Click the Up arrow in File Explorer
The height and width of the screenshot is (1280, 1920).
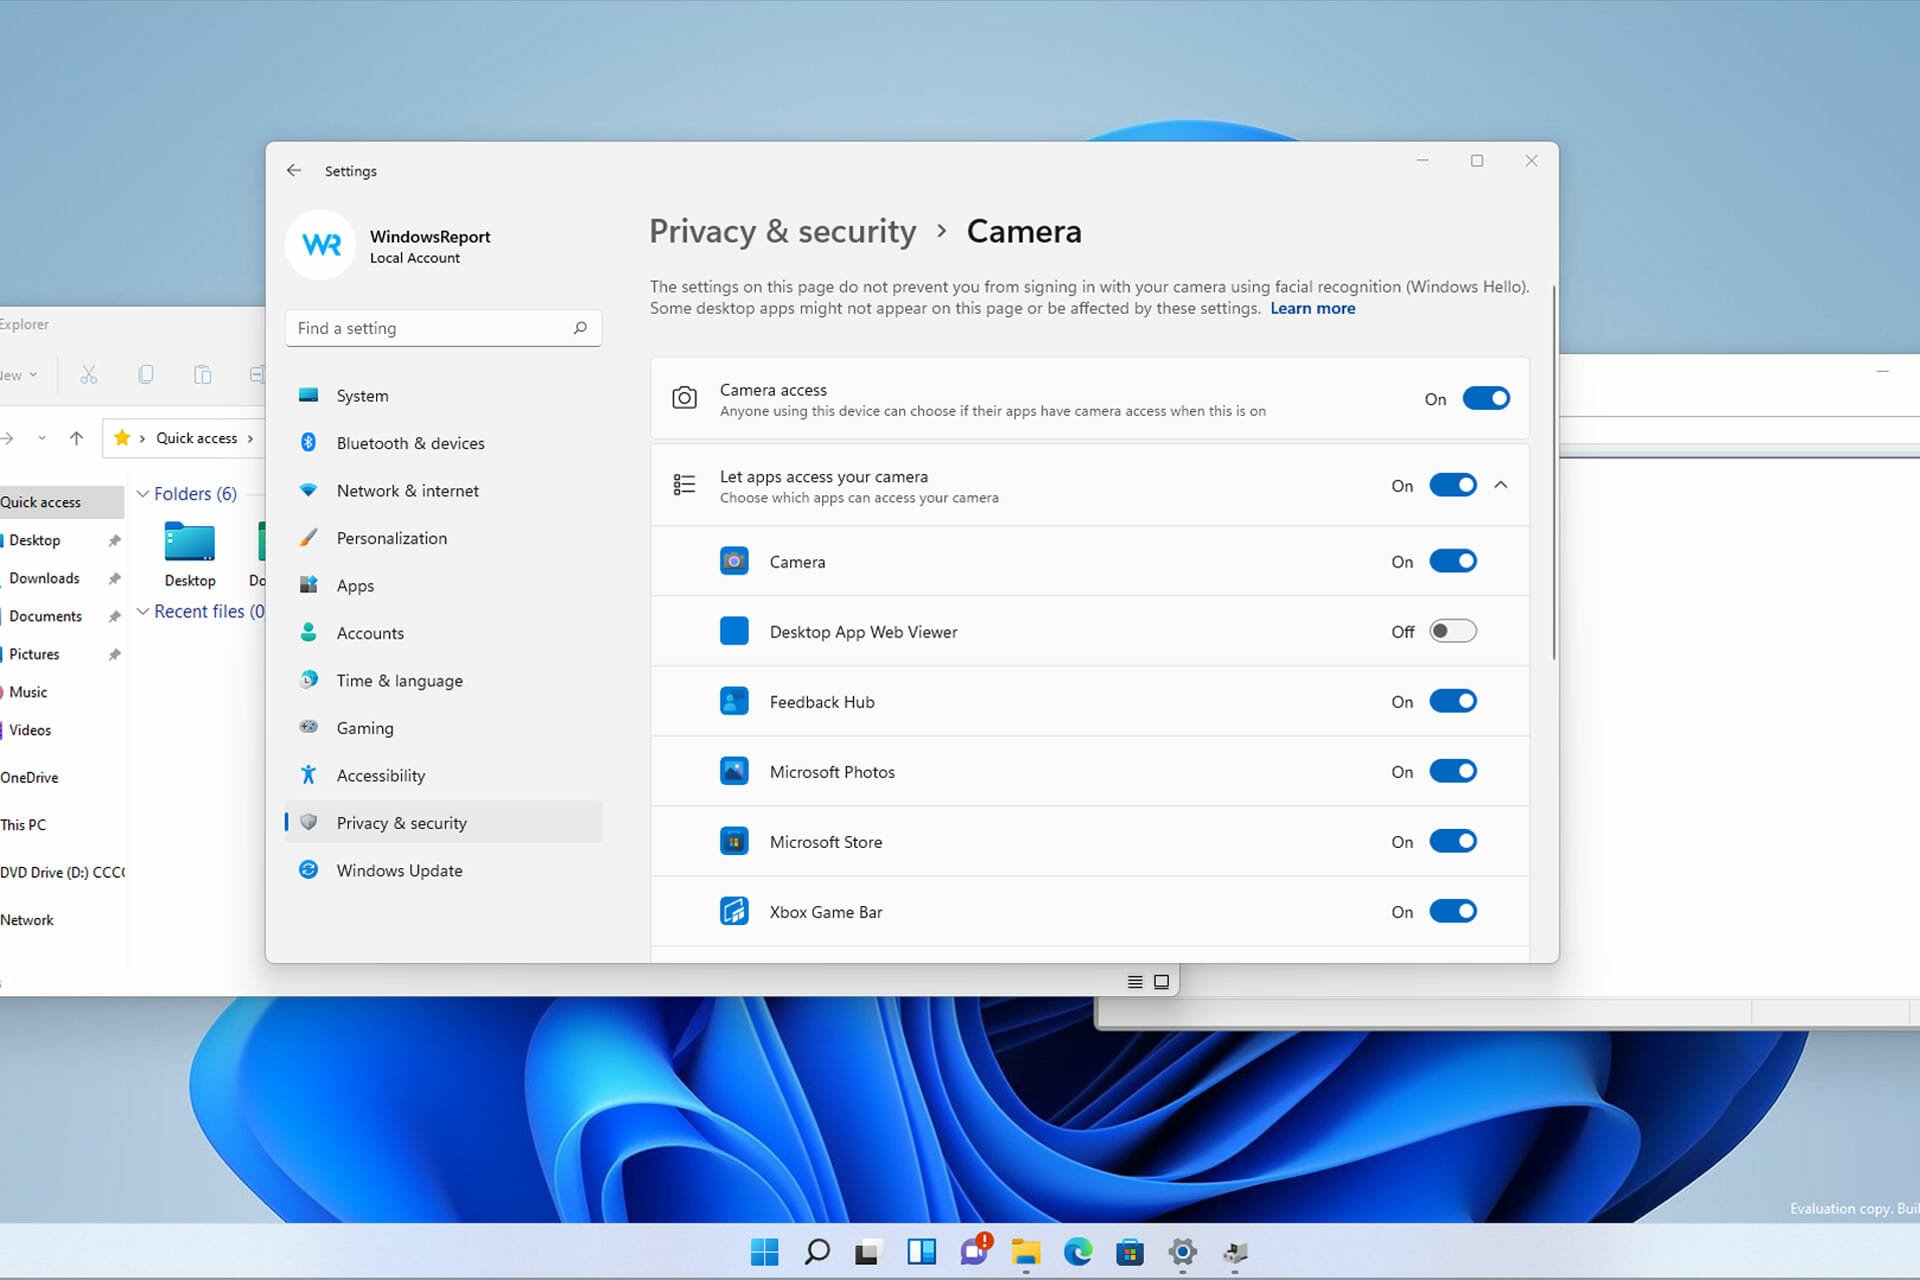(76, 438)
